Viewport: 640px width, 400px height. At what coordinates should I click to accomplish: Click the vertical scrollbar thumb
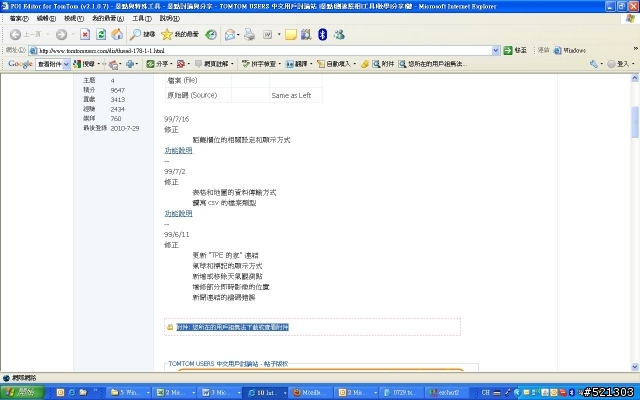tap(635, 122)
